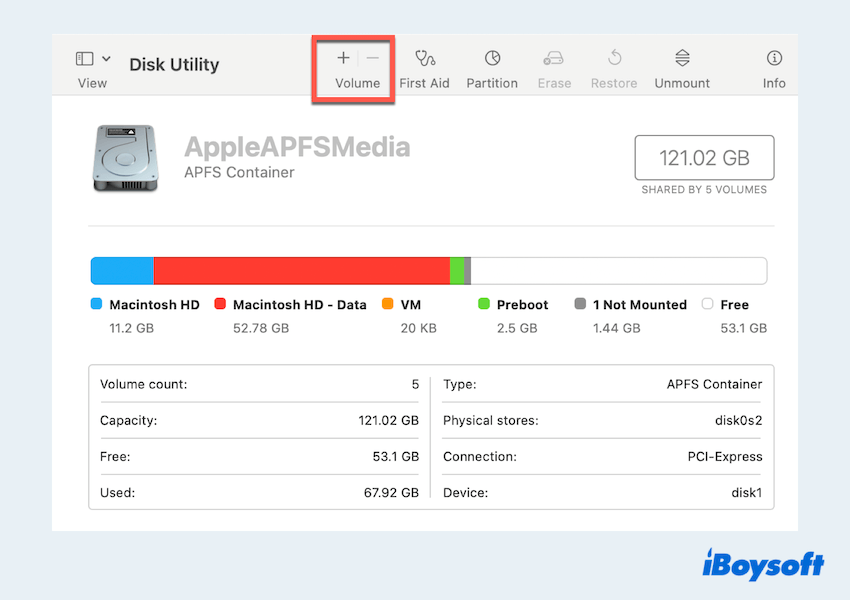Click the Free legend label
The image size is (850, 600).
[735, 305]
